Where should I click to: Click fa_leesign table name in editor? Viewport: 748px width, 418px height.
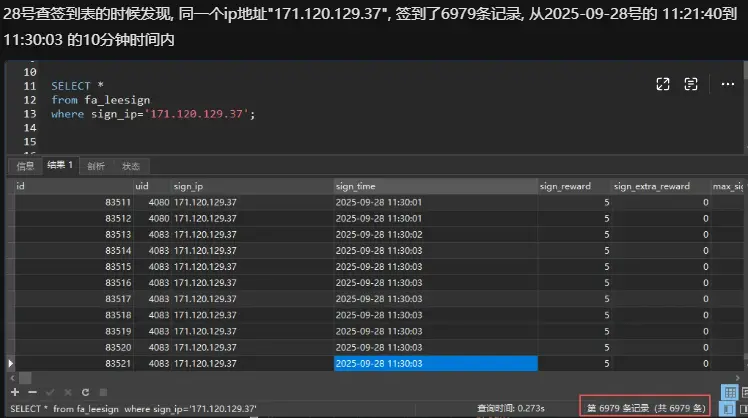pyautogui.click(x=117, y=100)
